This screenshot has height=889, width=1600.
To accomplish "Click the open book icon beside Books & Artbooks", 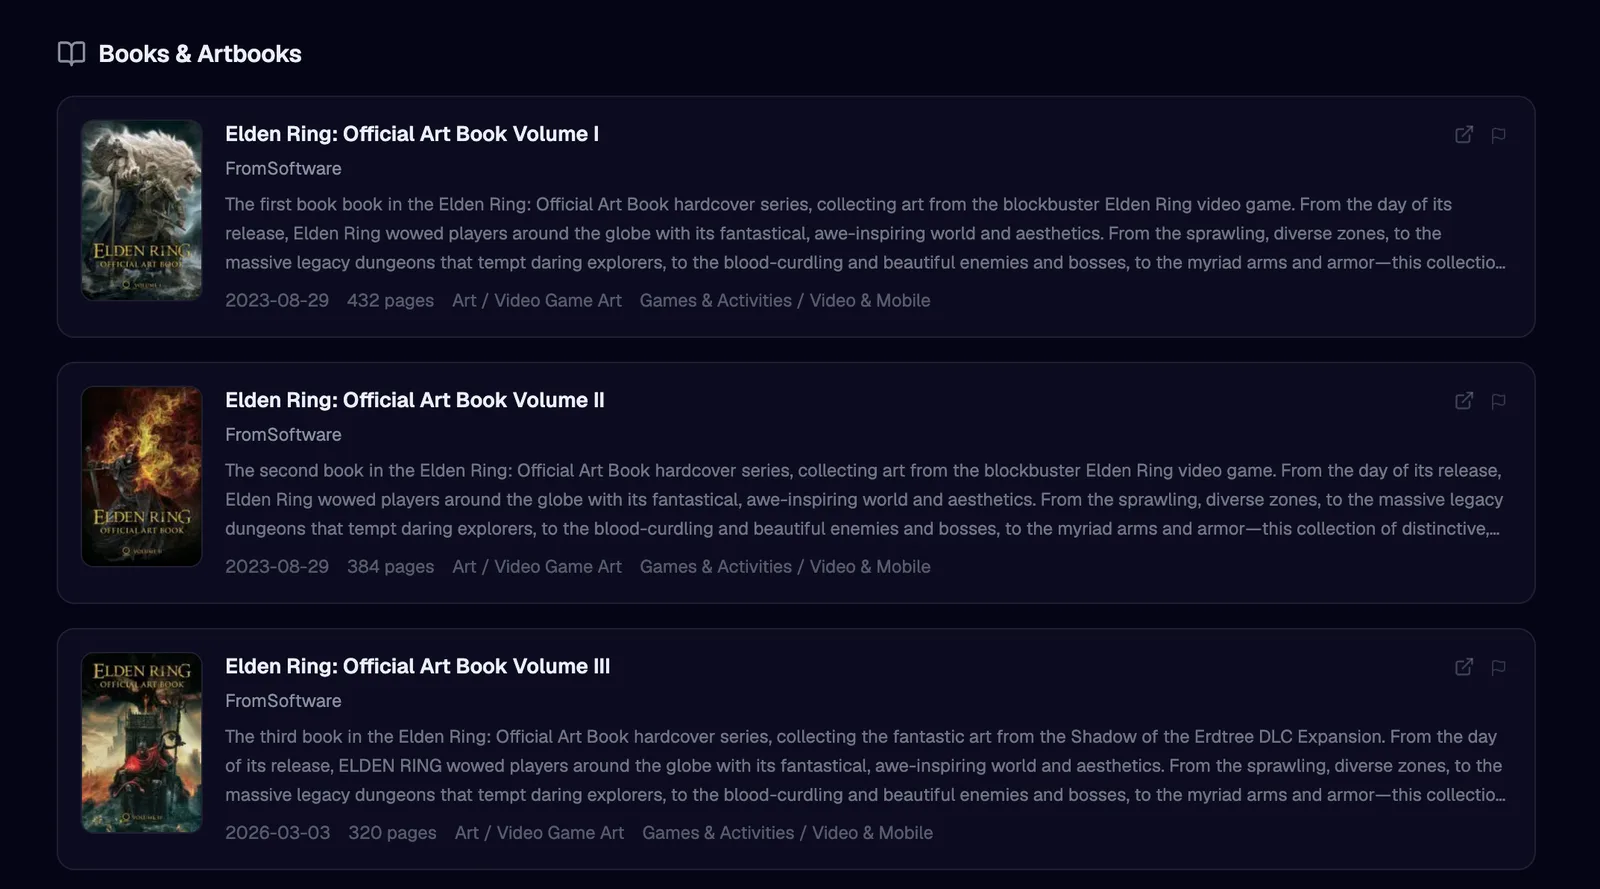I will (72, 54).
